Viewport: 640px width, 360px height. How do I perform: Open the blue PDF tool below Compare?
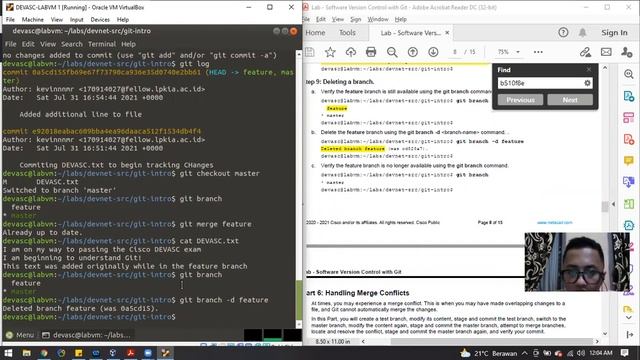coord(629,225)
